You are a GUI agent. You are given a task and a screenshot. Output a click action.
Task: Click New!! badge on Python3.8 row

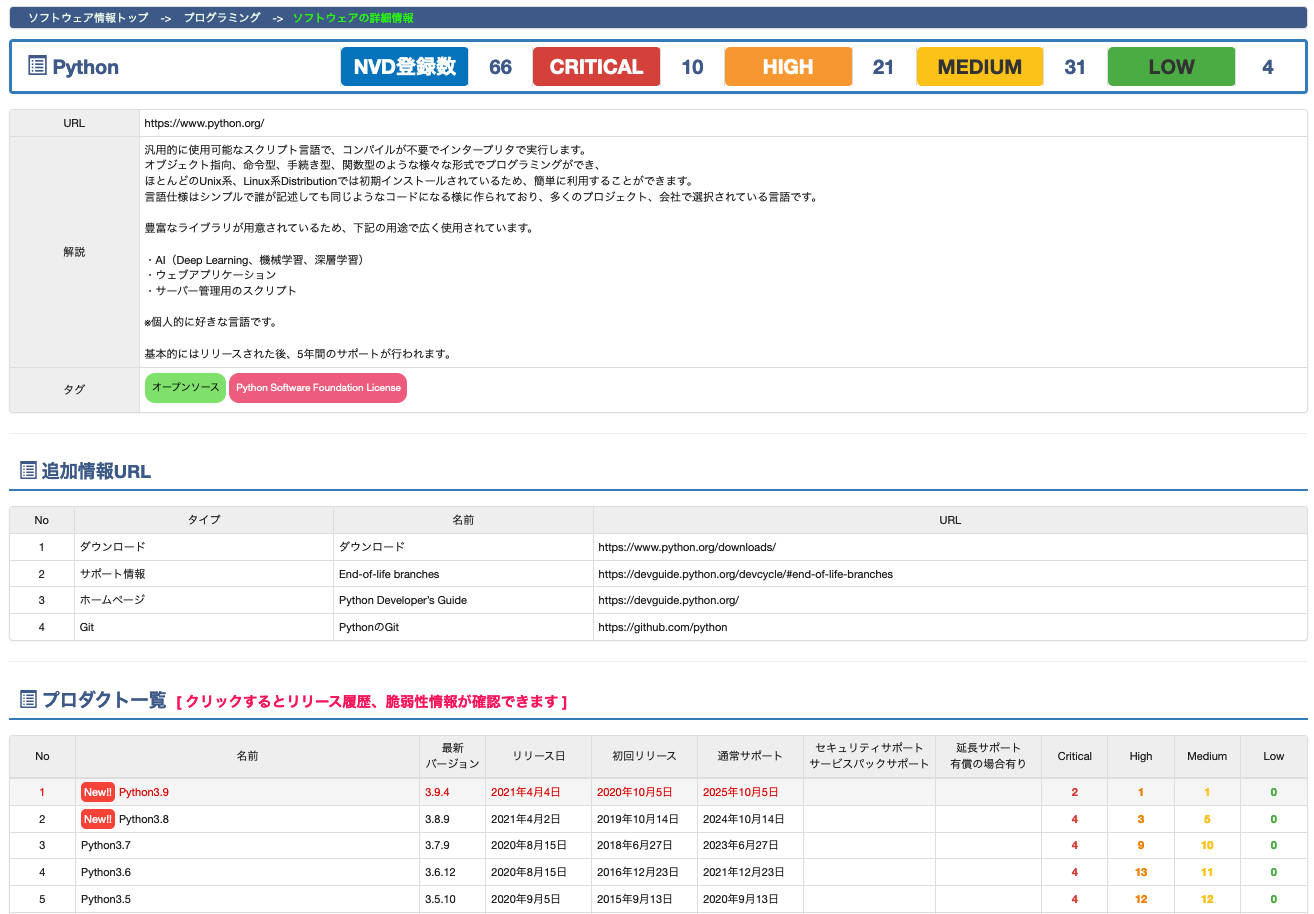coord(98,819)
